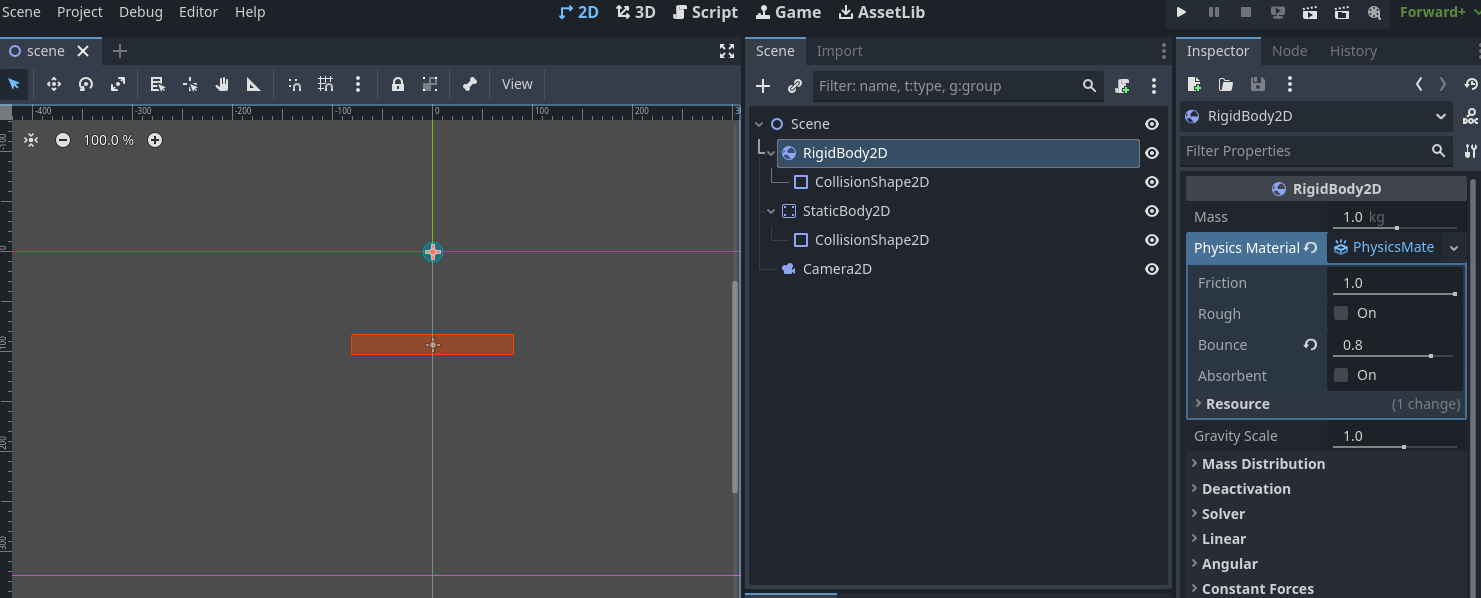Choose the Pan mode hand tool
1481x598 pixels.
click(x=222, y=85)
